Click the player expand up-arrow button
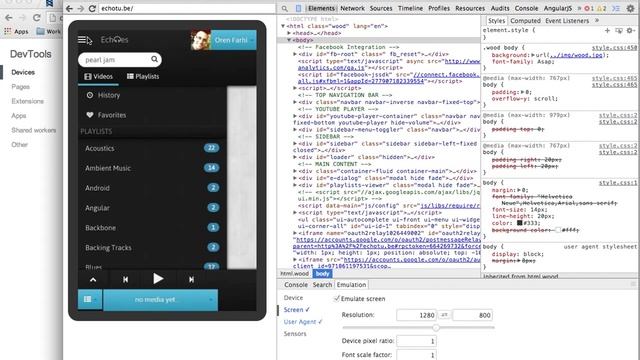The width and height of the screenshot is (640, 360). tap(93, 280)
